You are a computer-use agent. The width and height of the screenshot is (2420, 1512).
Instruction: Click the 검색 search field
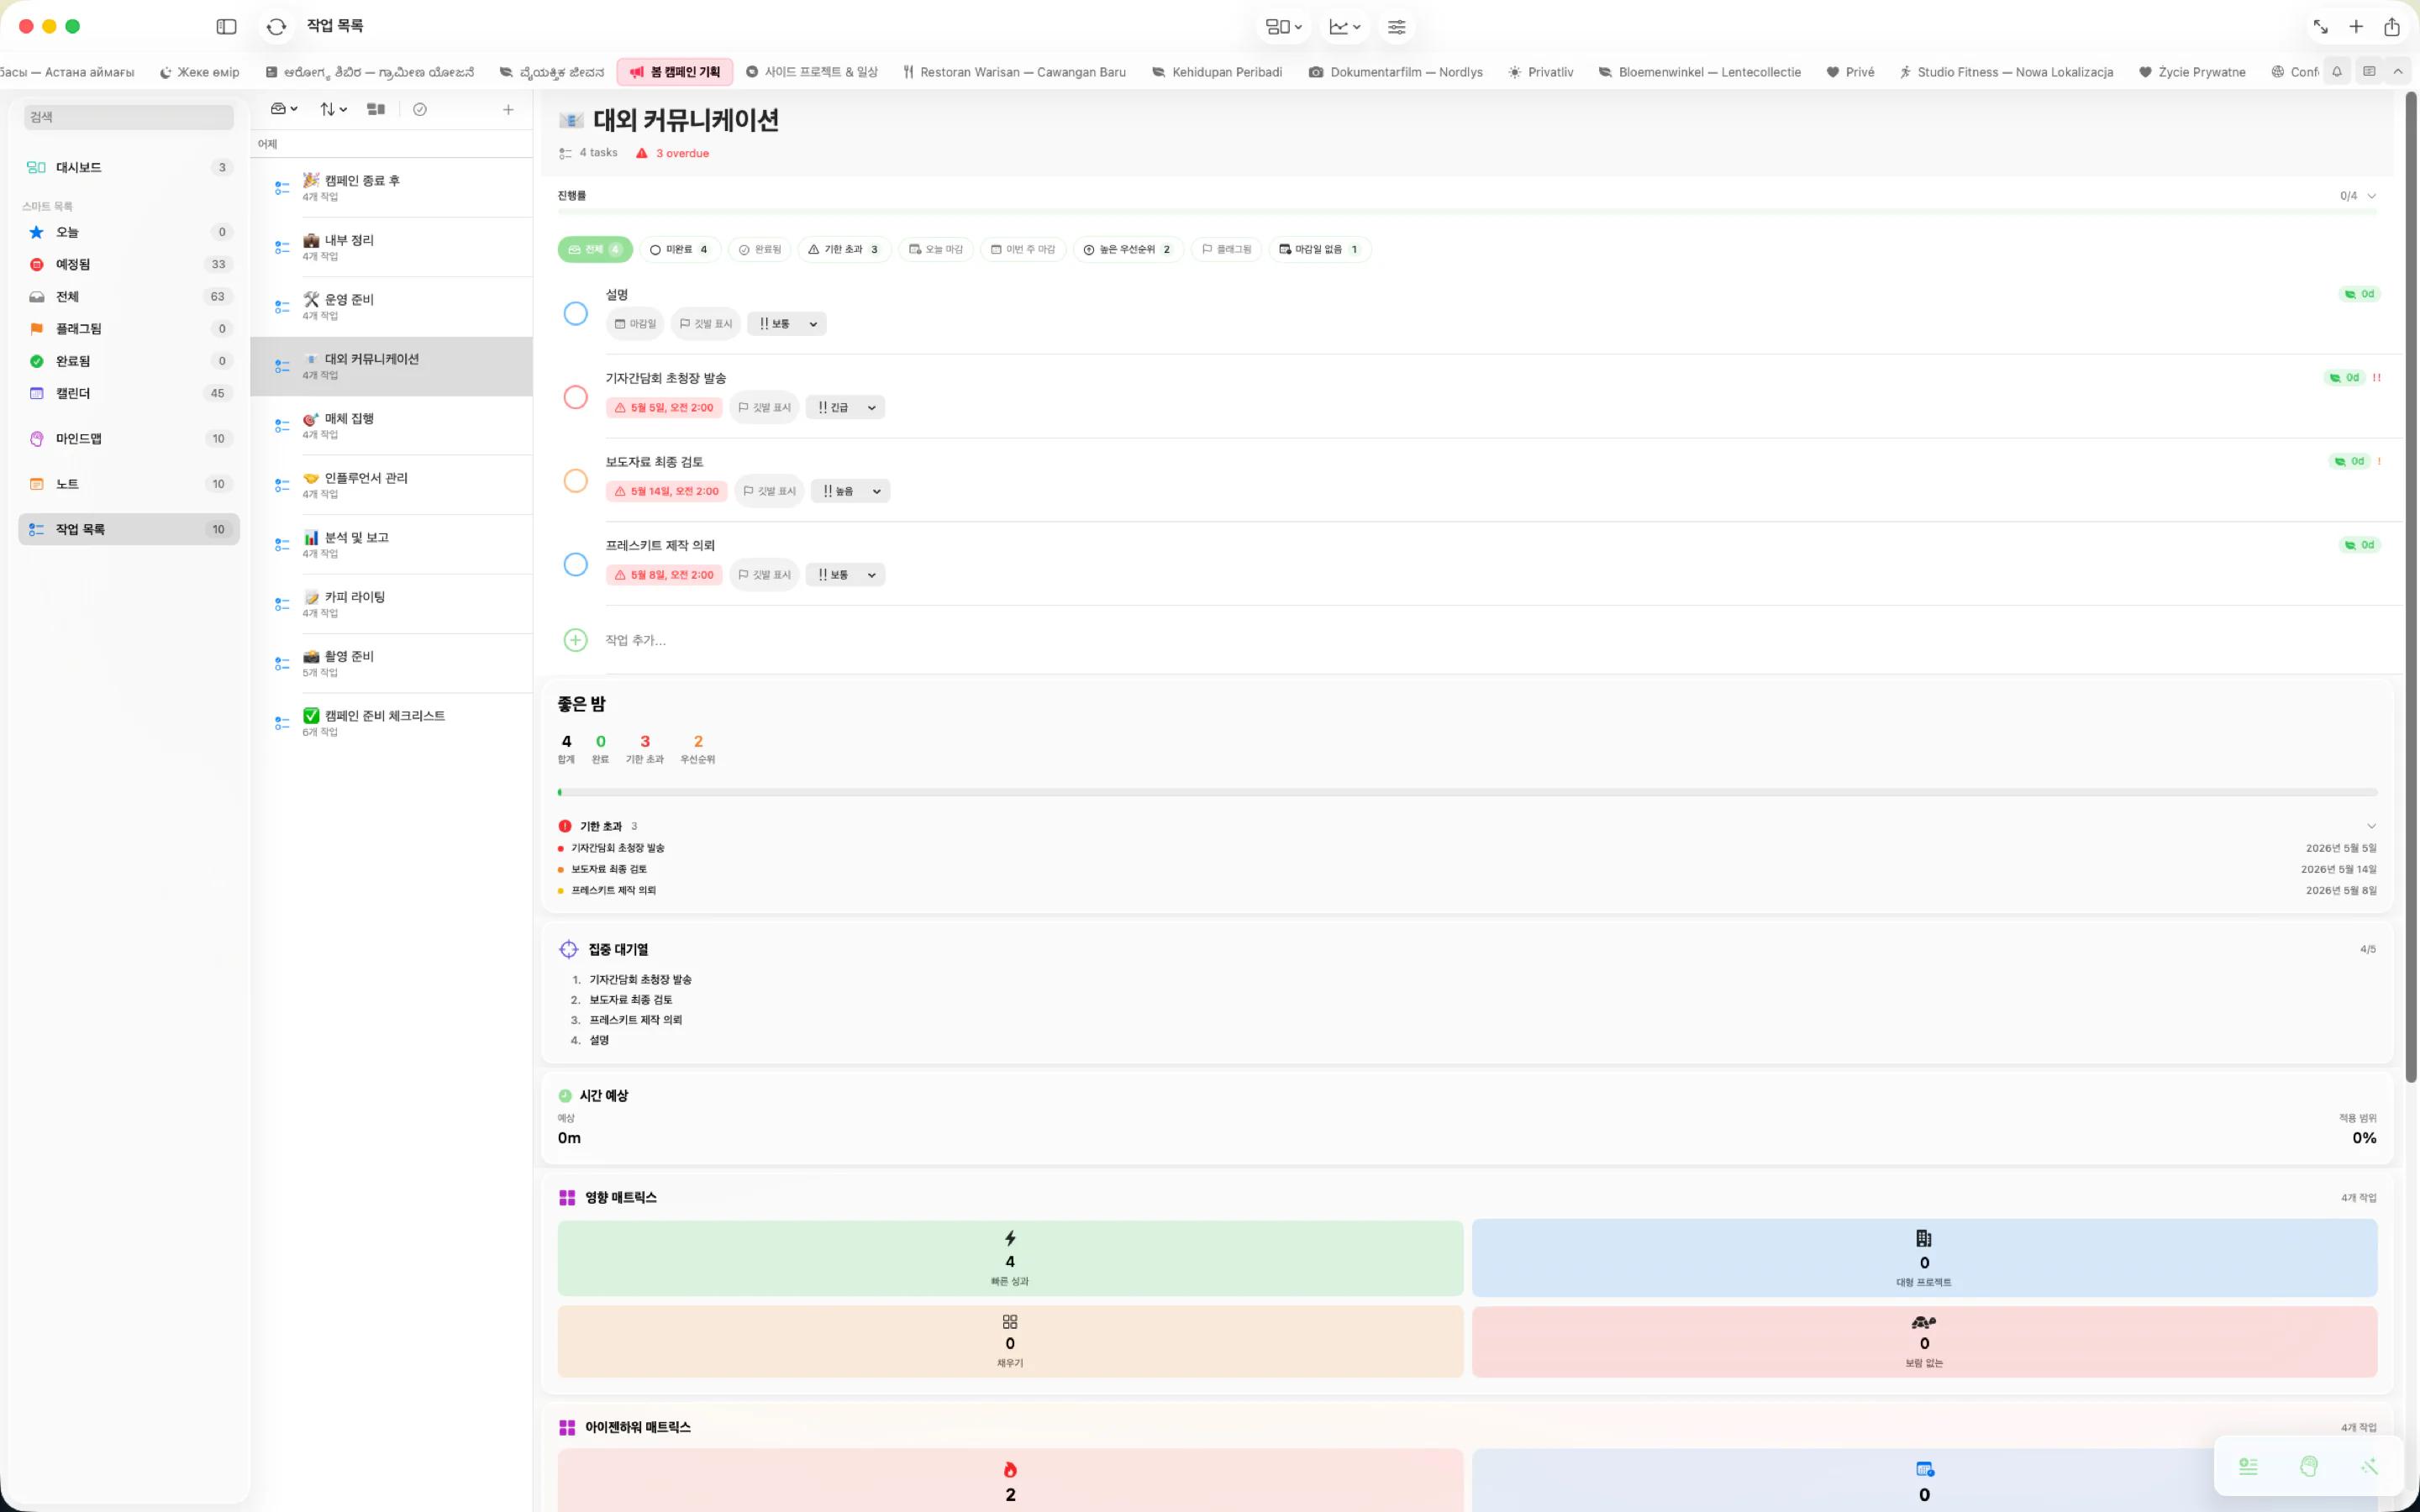tap(129, 117)
